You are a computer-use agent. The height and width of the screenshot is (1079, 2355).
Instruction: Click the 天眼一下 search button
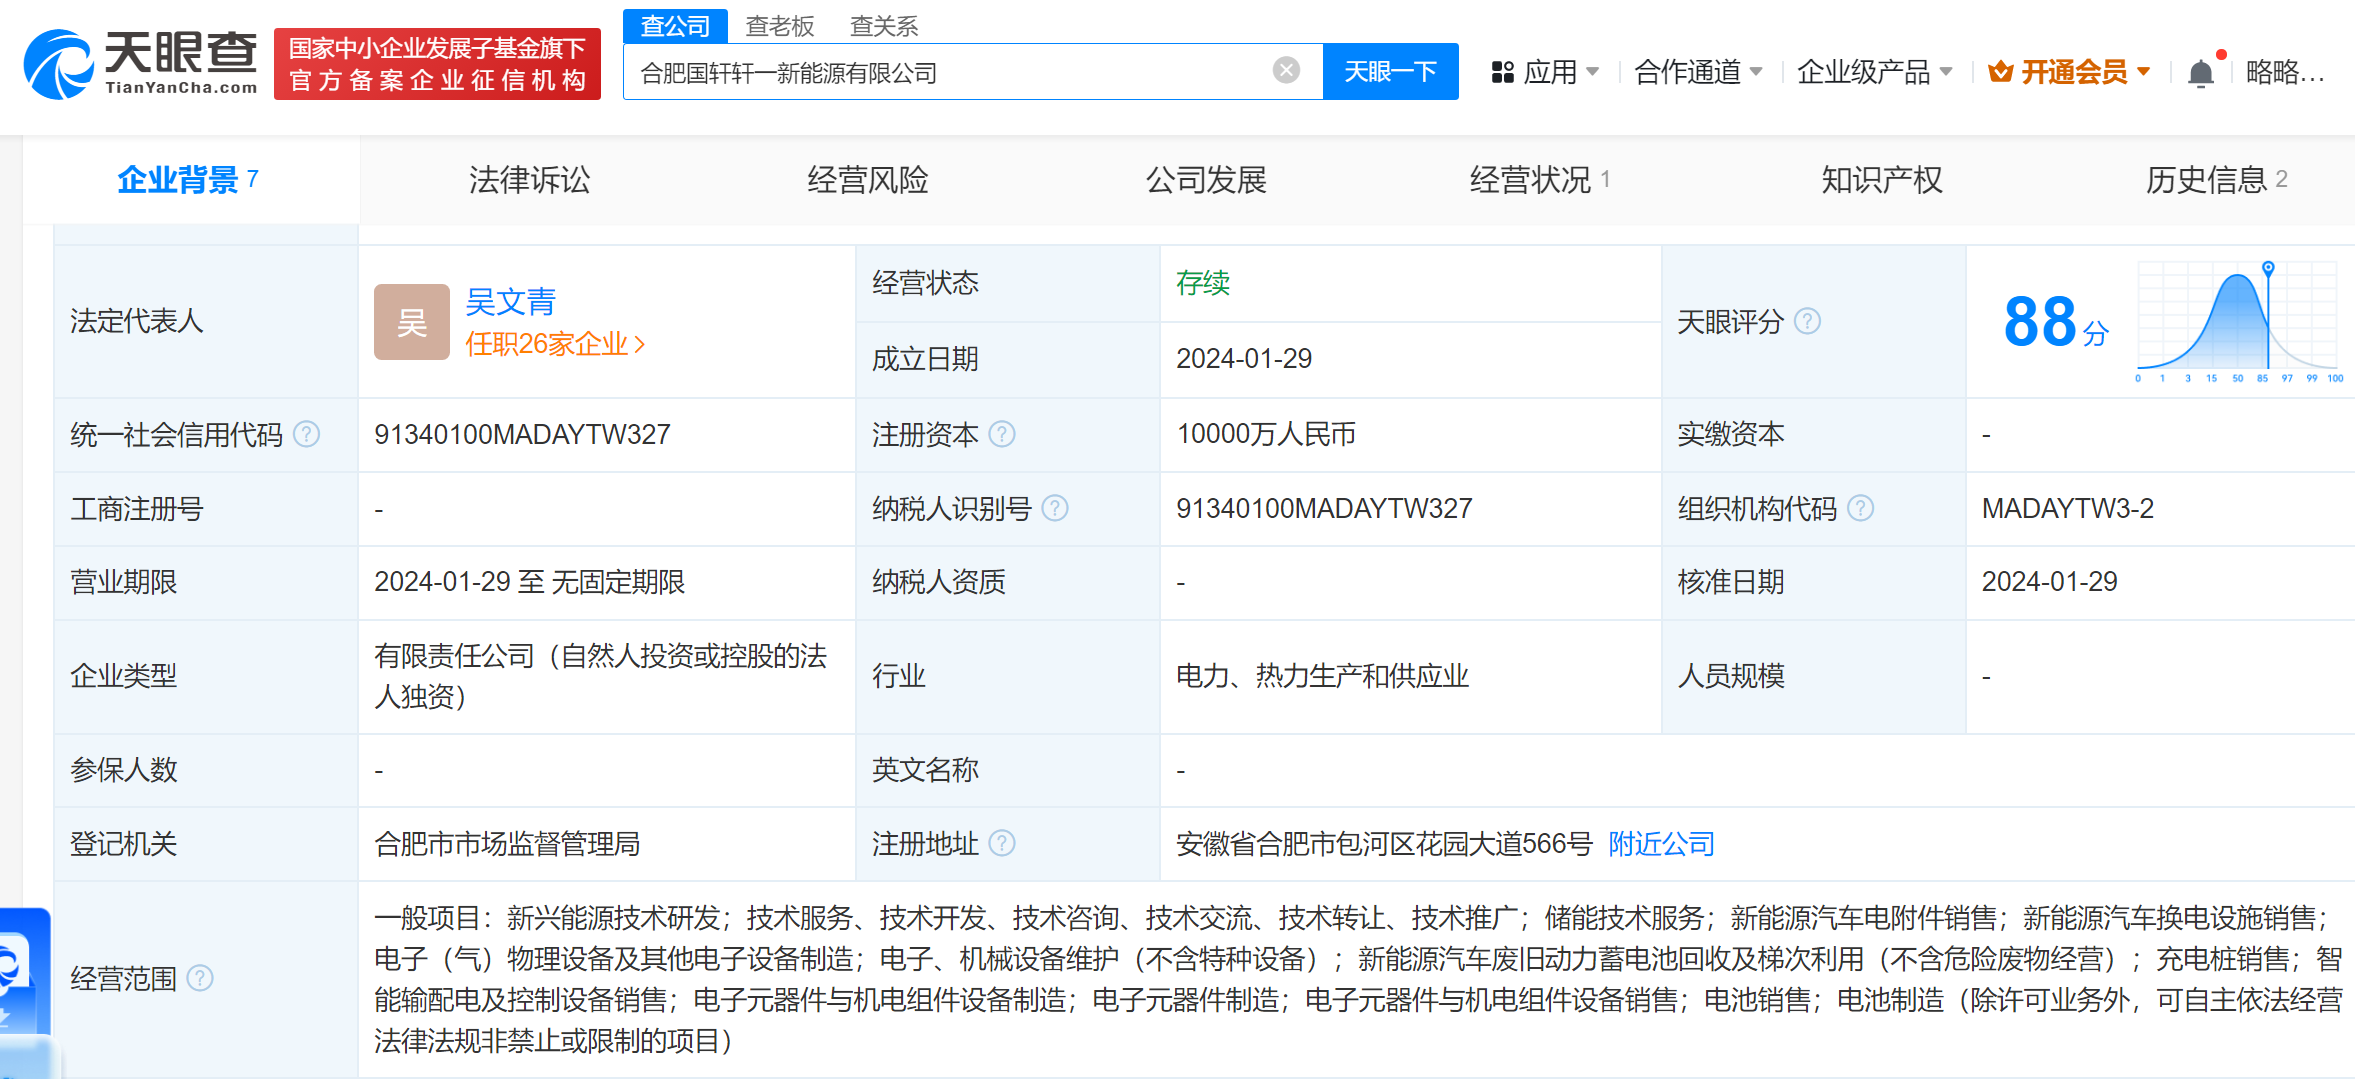point(1390,72)
